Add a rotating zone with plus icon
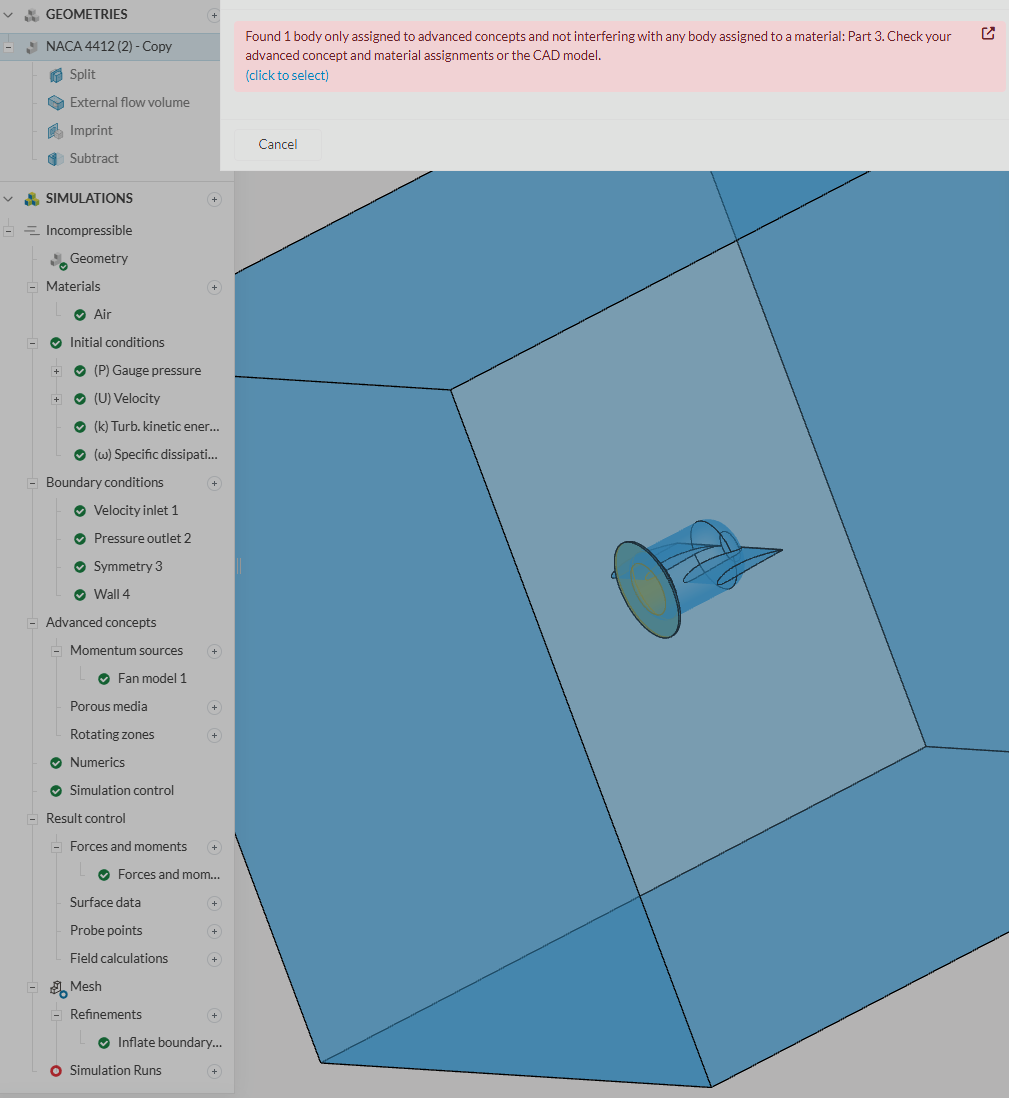The height and width of the screenshot is (1098, 1009). click(x=214, y=736)
